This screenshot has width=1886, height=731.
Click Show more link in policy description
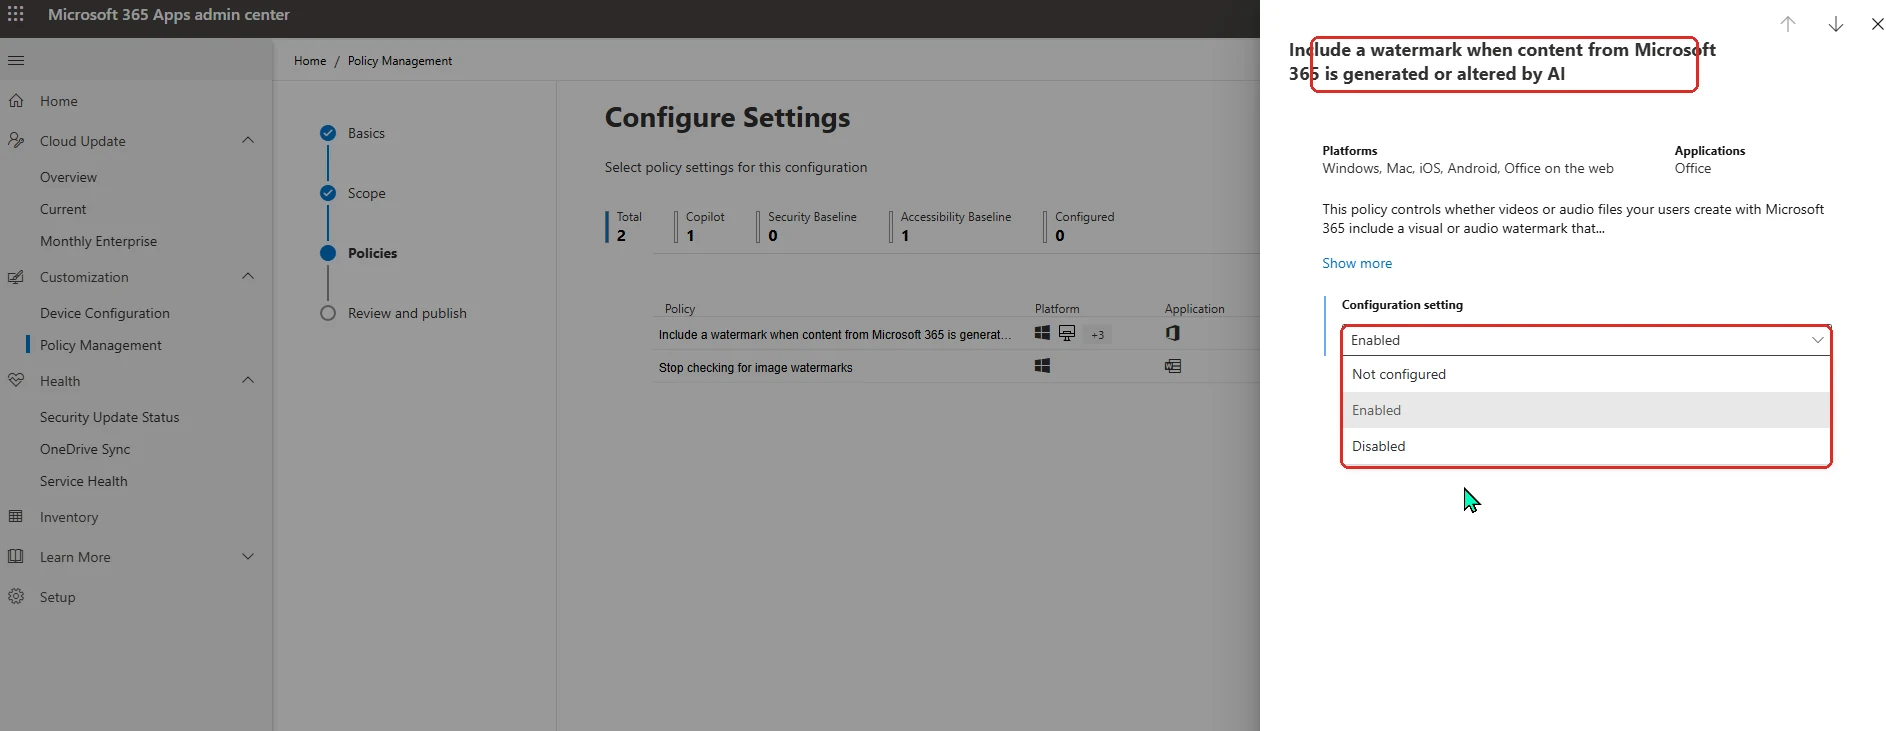click(1357, 263)
